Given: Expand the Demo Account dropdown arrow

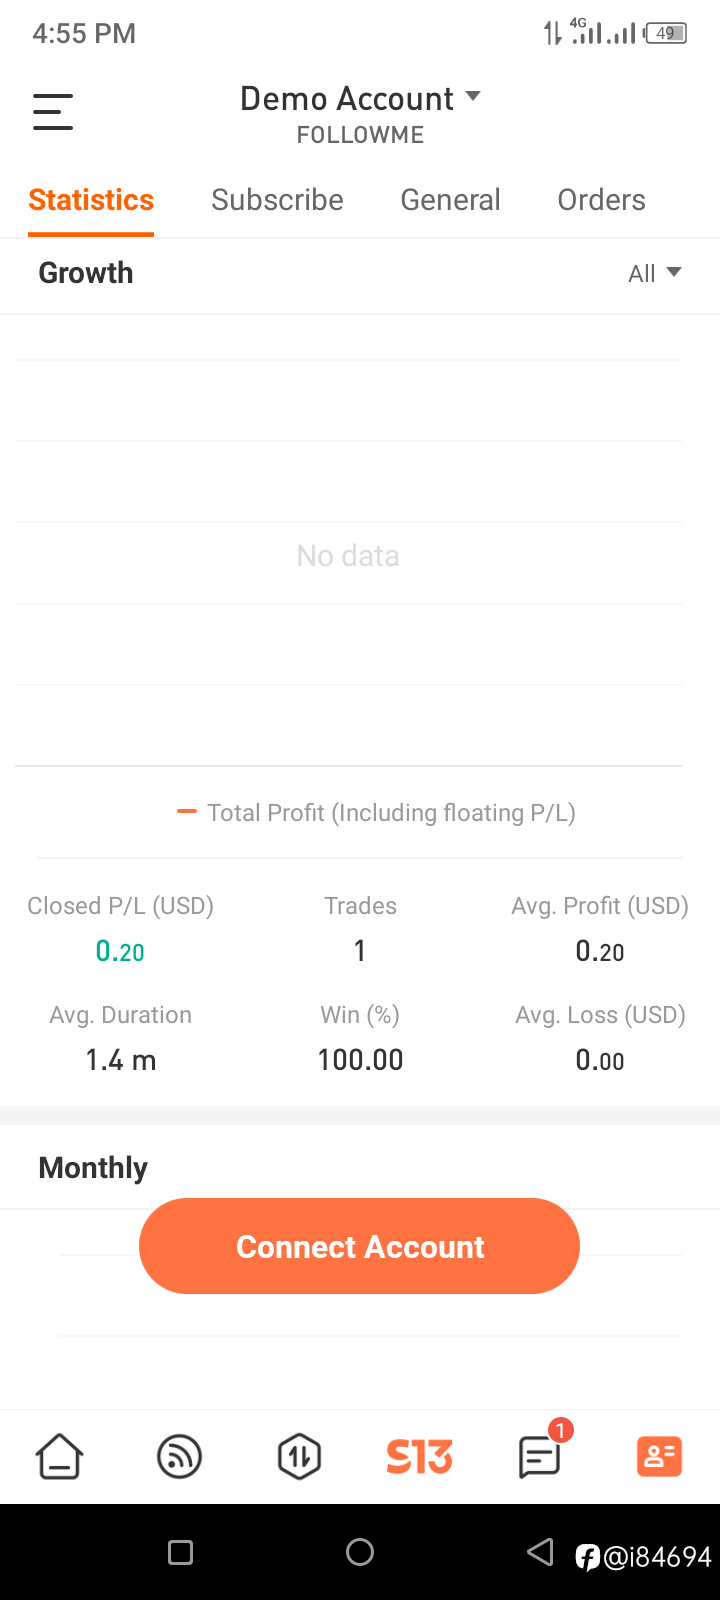Looking at the screenshot, I should click(x=473, y=97).
